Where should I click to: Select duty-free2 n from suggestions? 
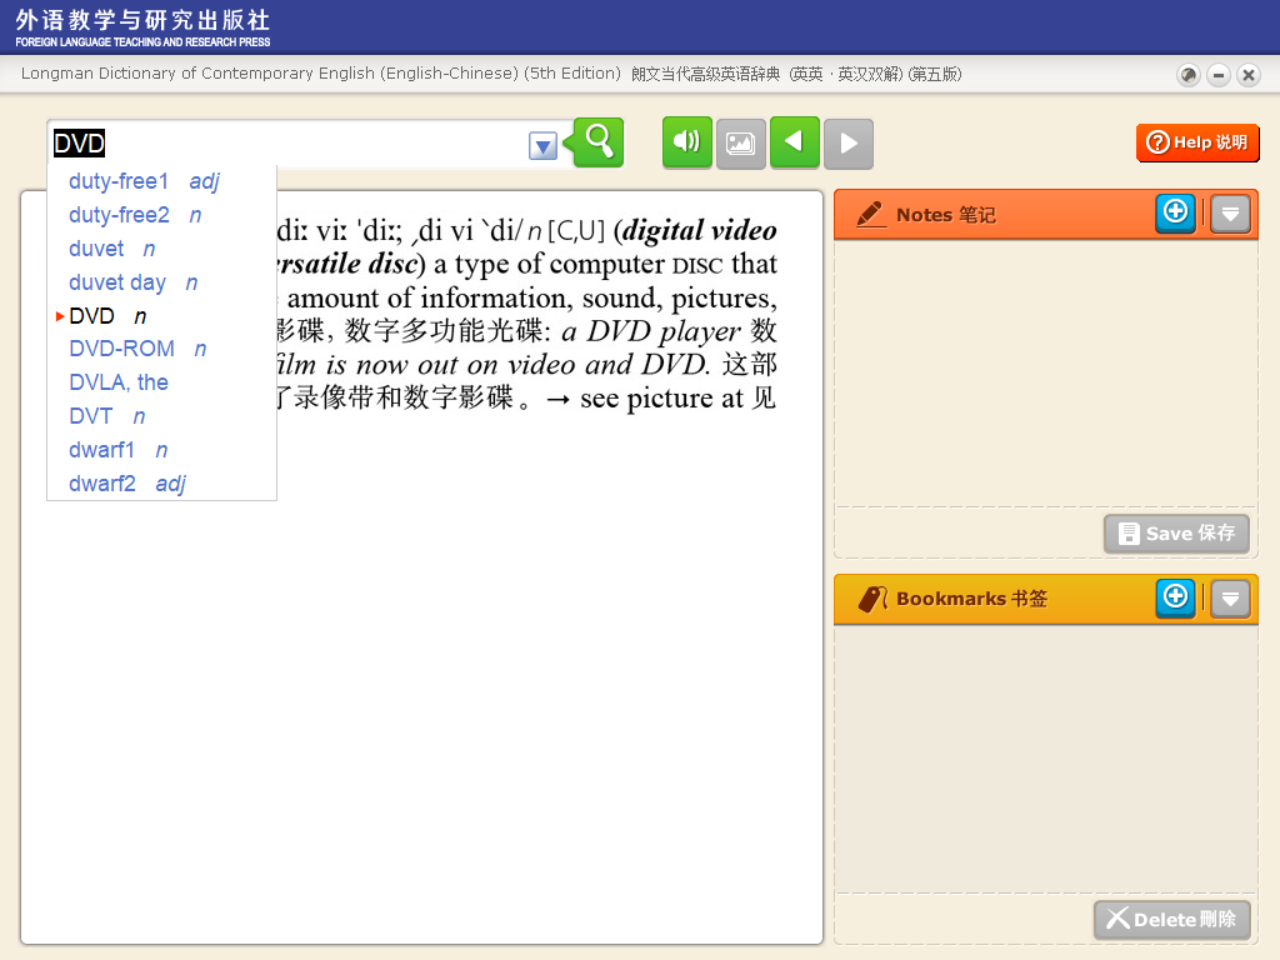(135, 215)
